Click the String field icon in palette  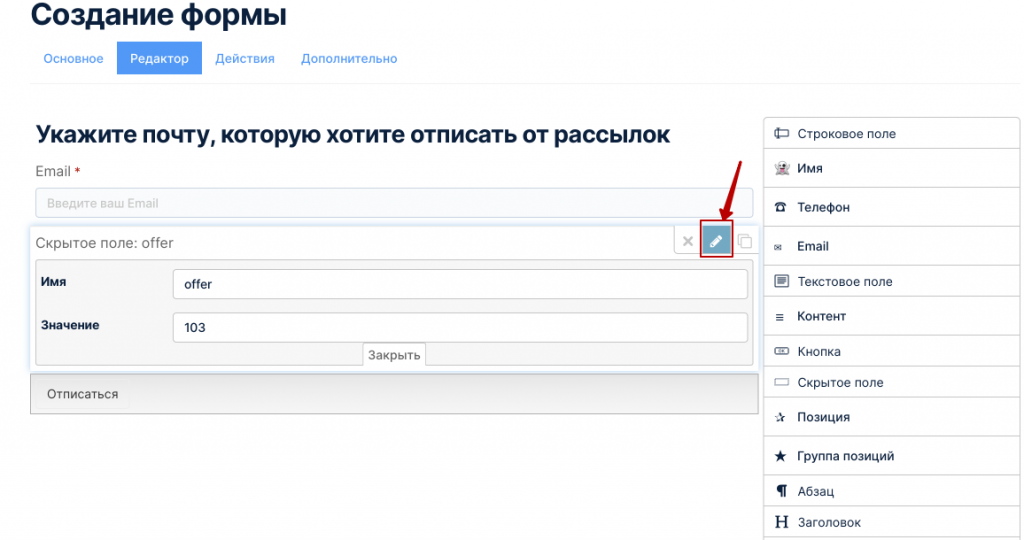coord(781,133)
